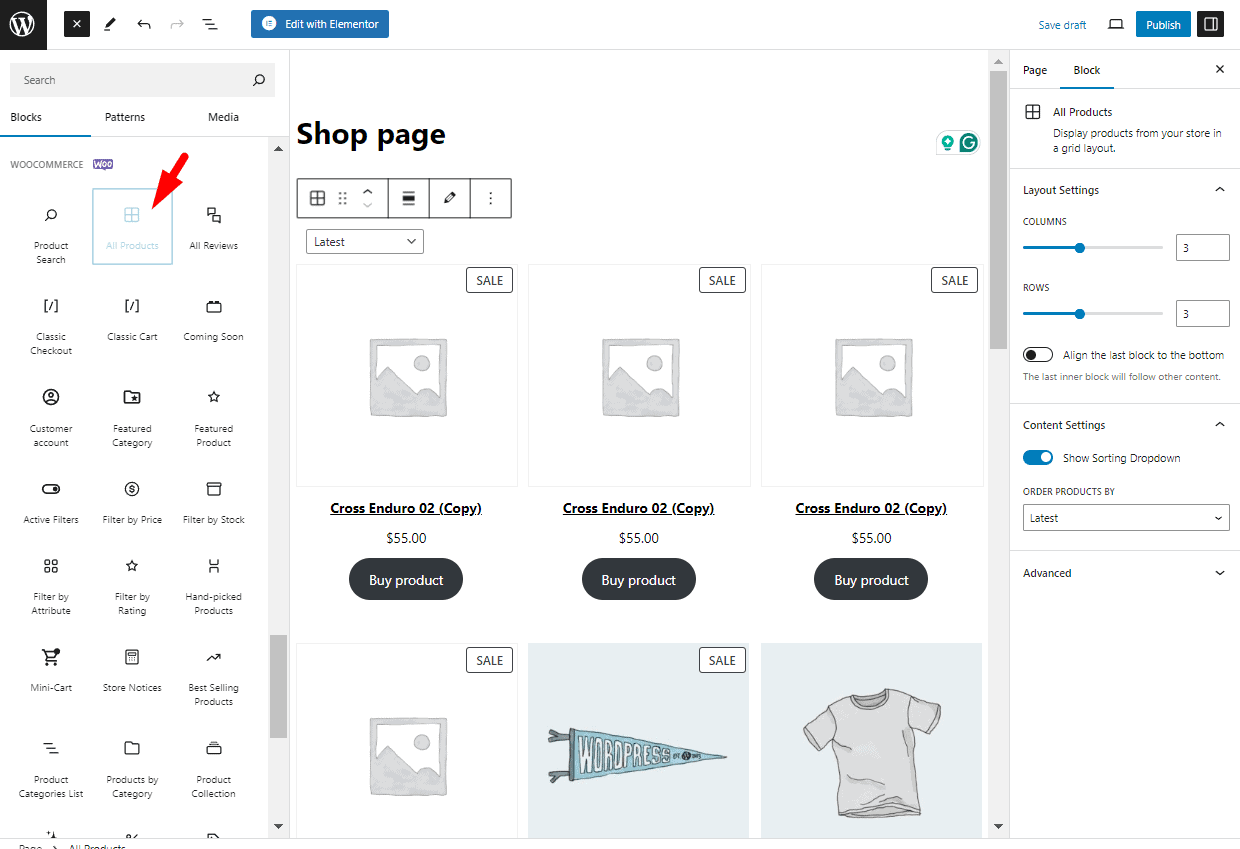Expand the Advanced section
This screenshot has width=1240, height=849.
[x=1219, y=573]
